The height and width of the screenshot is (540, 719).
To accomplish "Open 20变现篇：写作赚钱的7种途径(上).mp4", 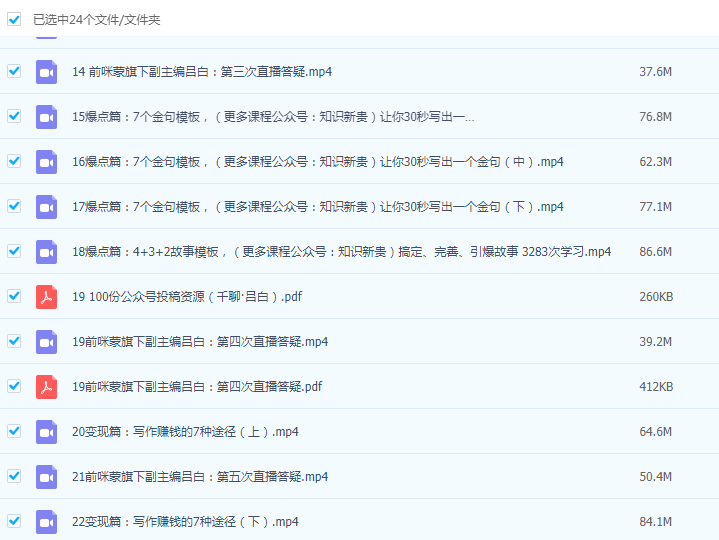I will 186,432.
